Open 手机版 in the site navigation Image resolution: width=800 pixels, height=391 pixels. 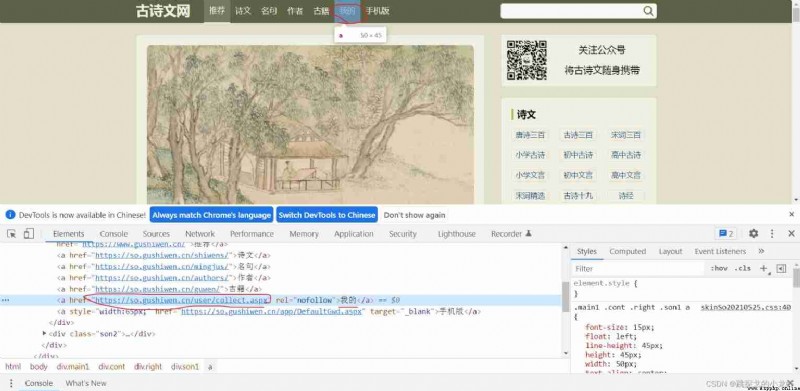377,11
